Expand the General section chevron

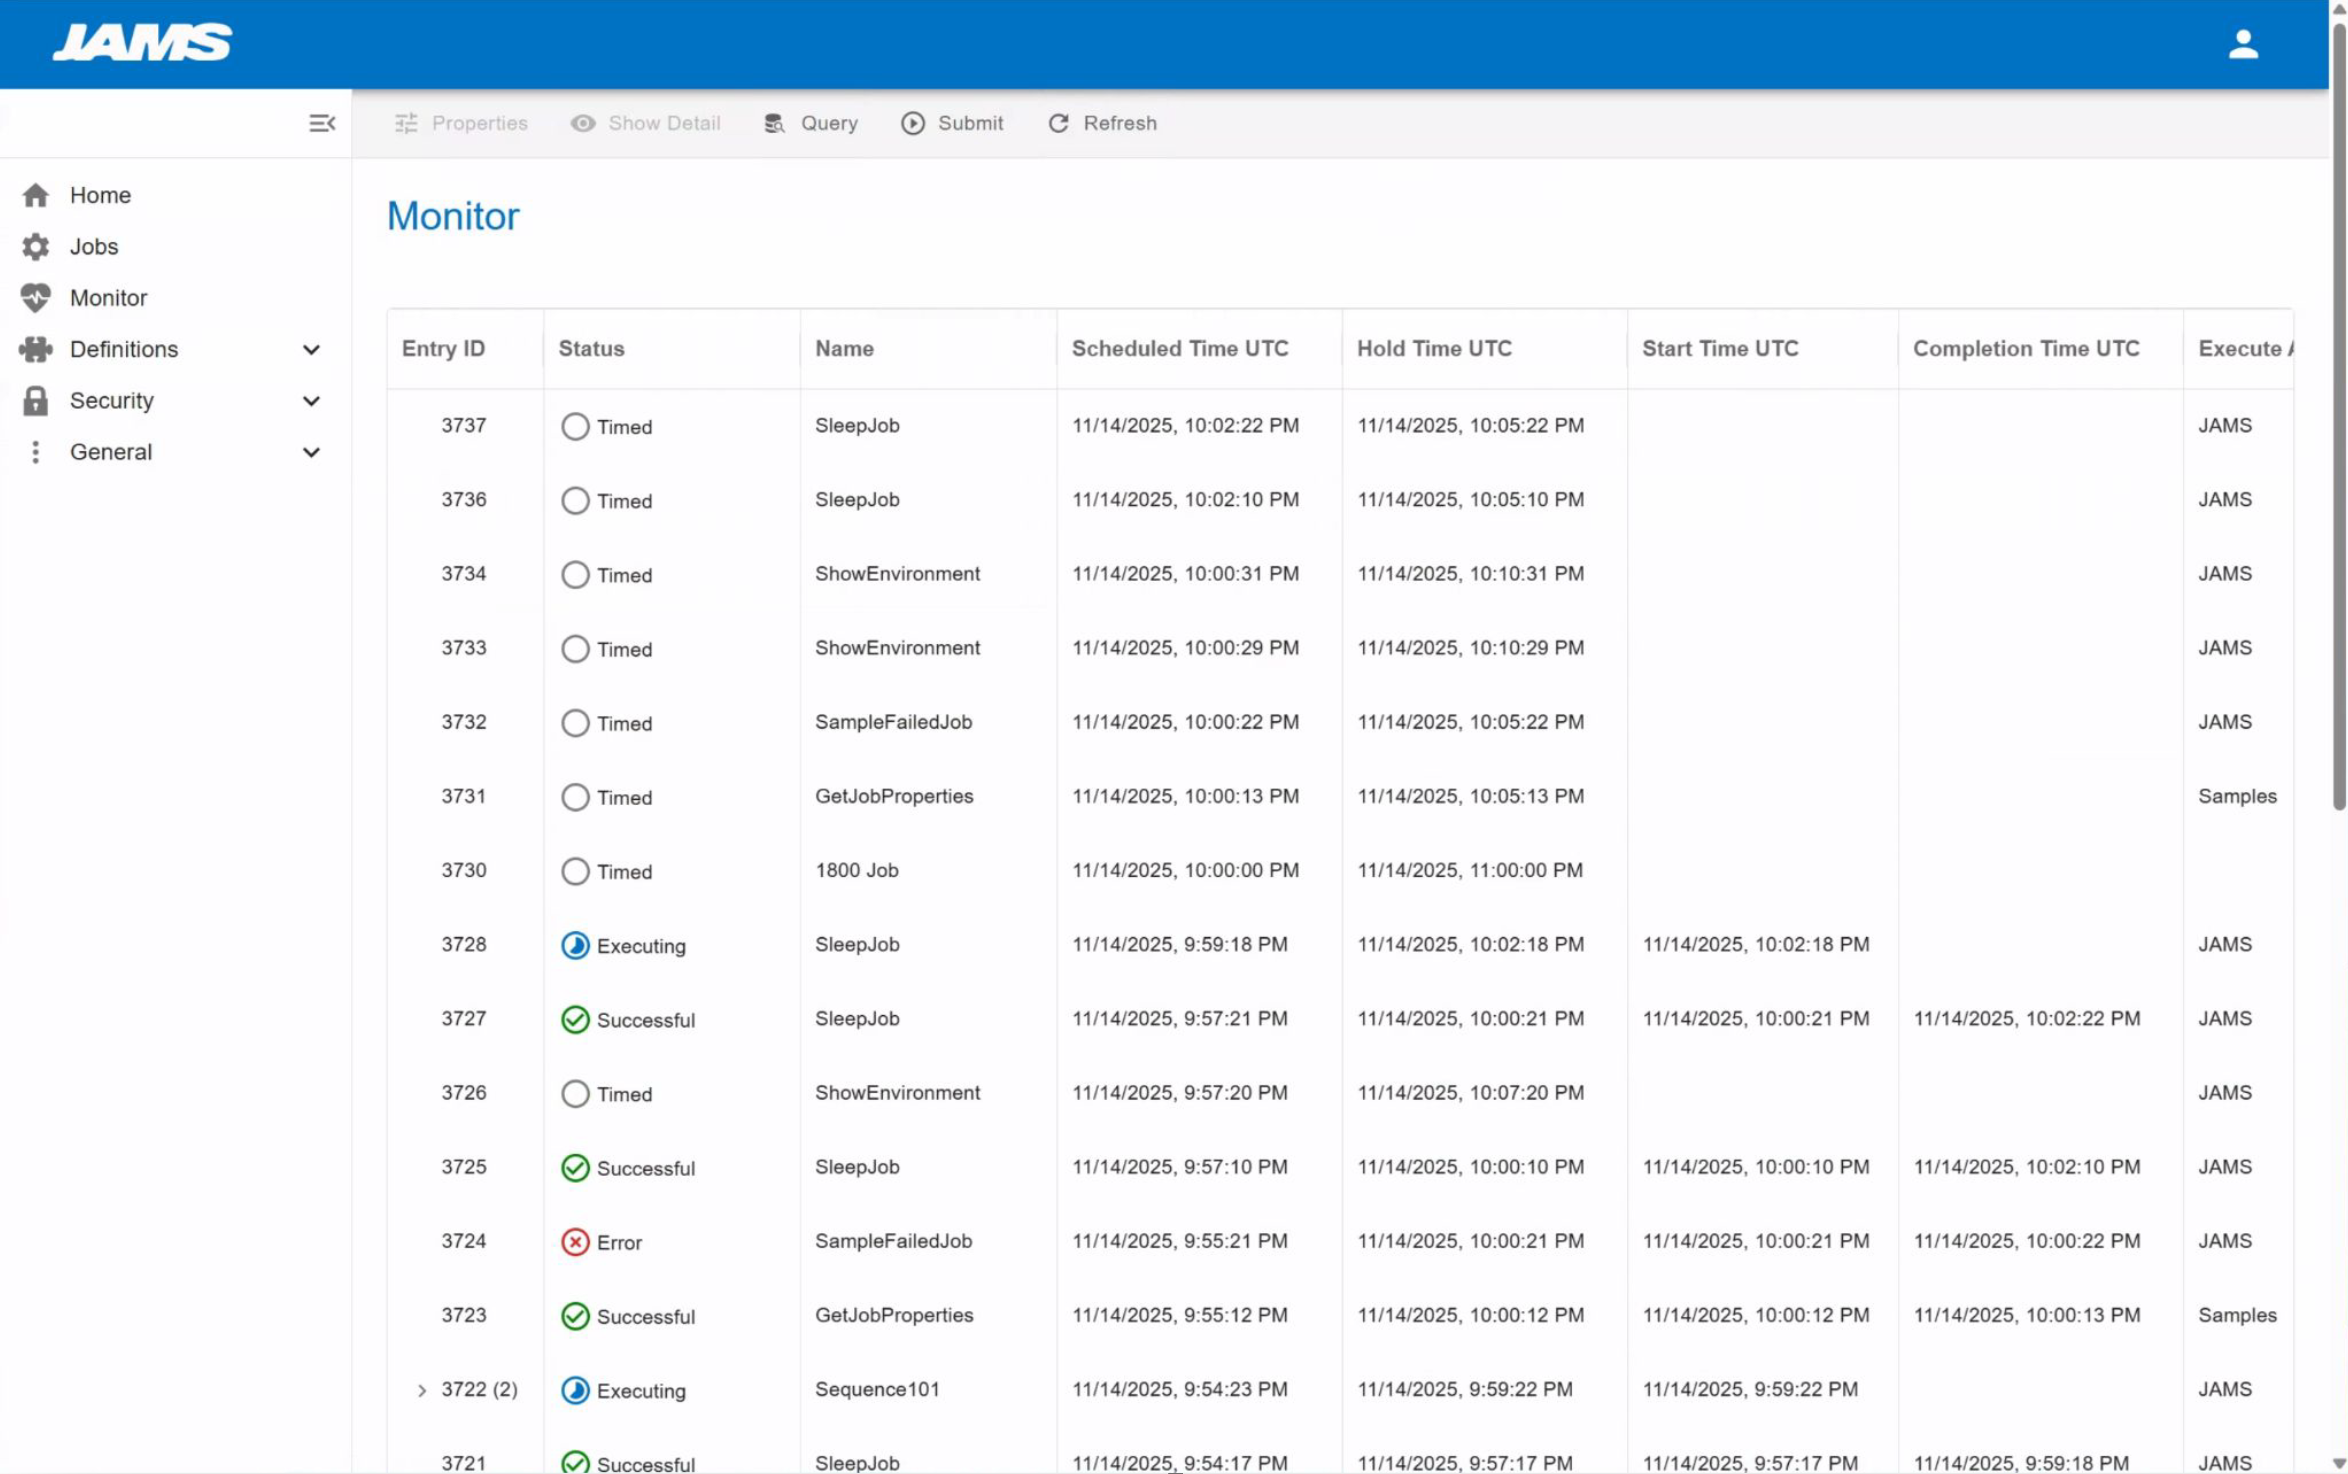pos(311,452)
